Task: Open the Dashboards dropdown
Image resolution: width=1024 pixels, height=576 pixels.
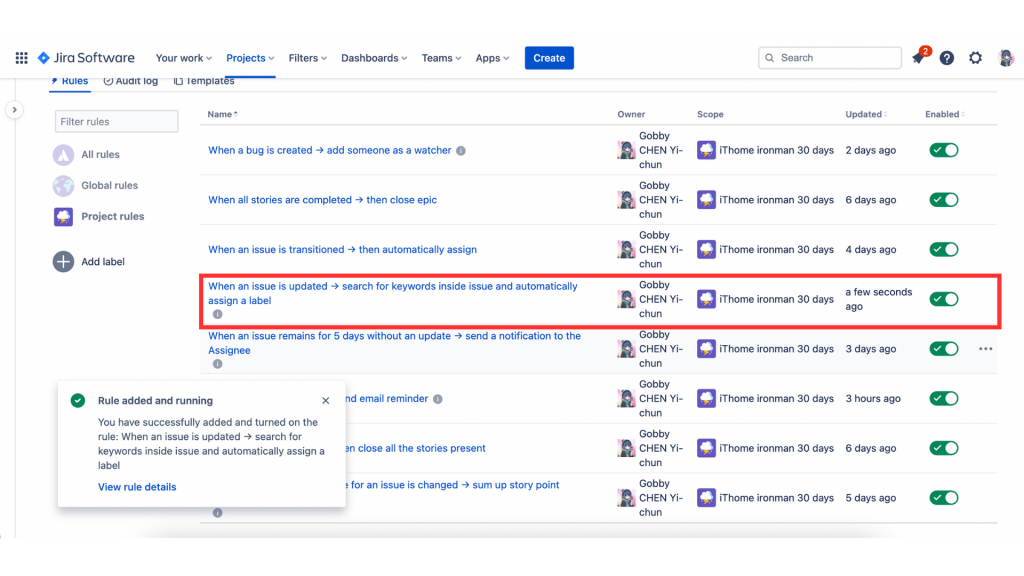Action: tap(374, 58)
